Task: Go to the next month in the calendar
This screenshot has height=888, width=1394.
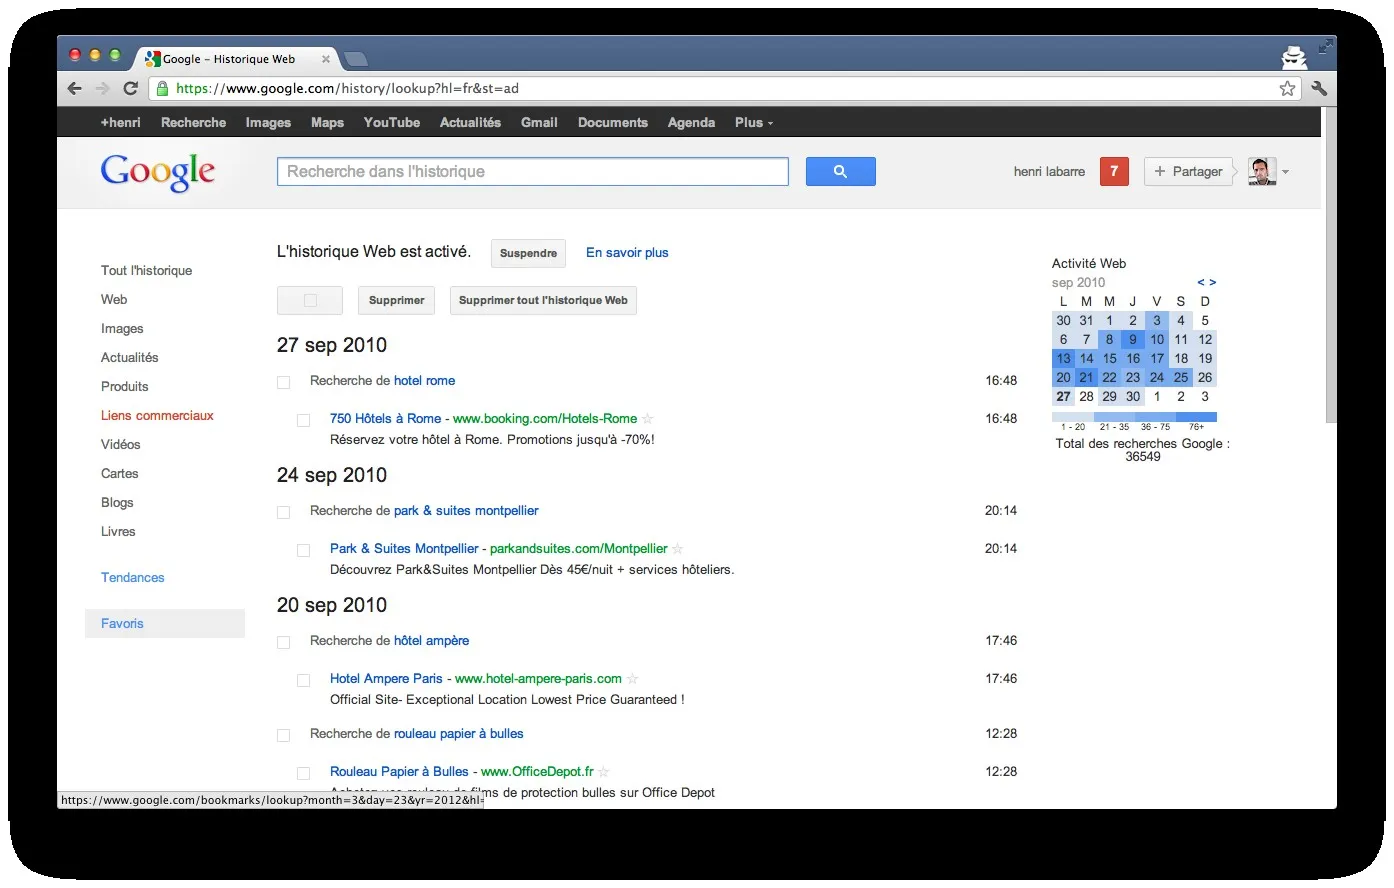Action: pos(1213,283)
